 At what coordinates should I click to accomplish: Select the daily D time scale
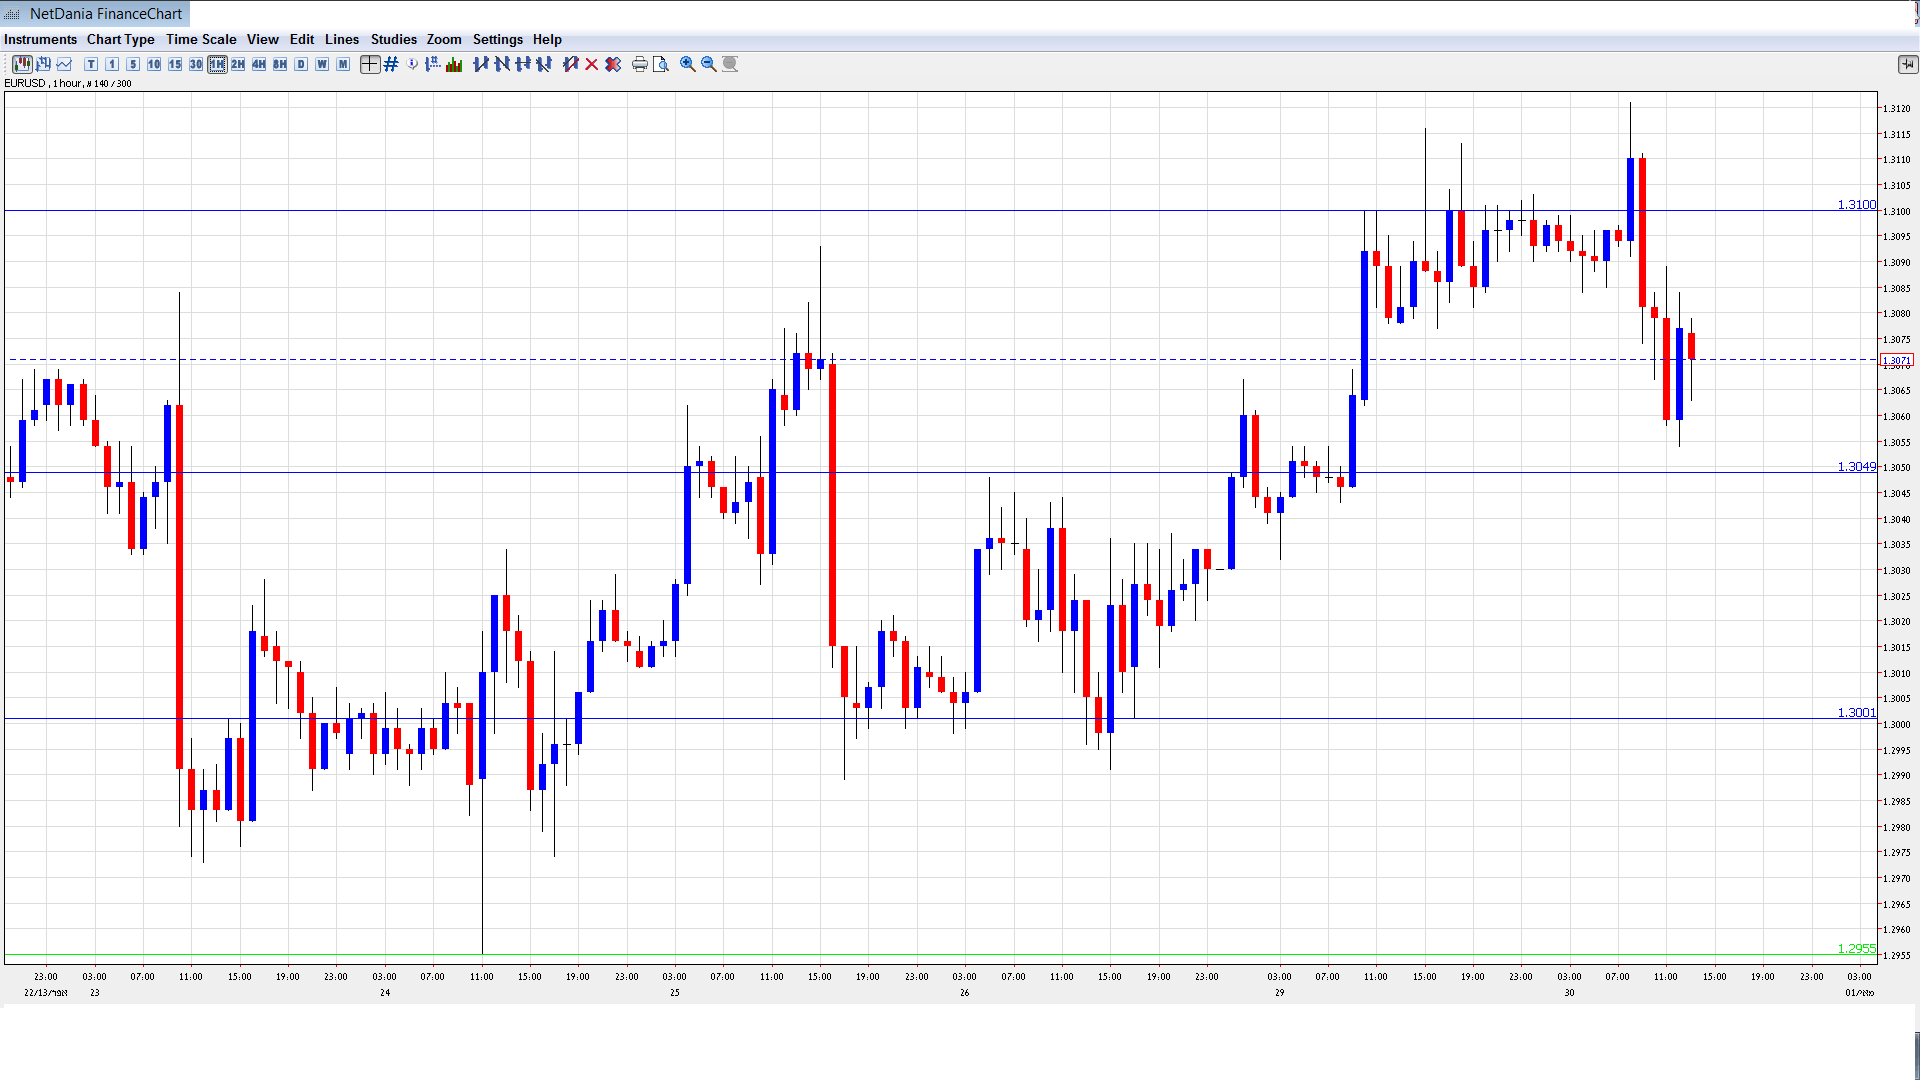click(x=301, y=64)
